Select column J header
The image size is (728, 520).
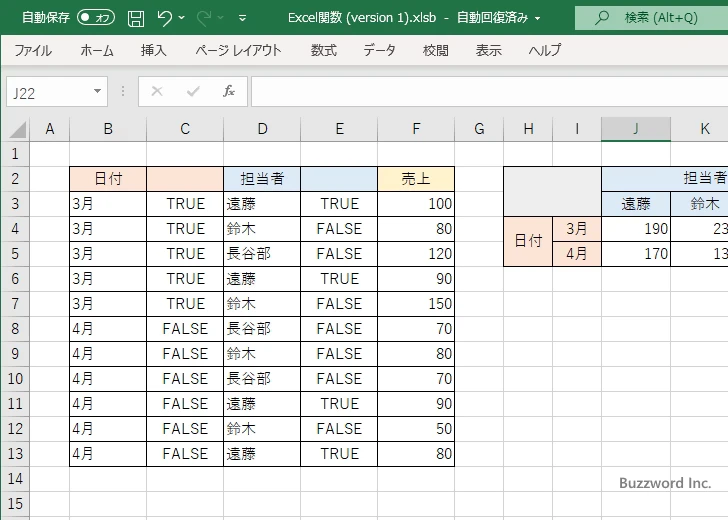point(636,129)
